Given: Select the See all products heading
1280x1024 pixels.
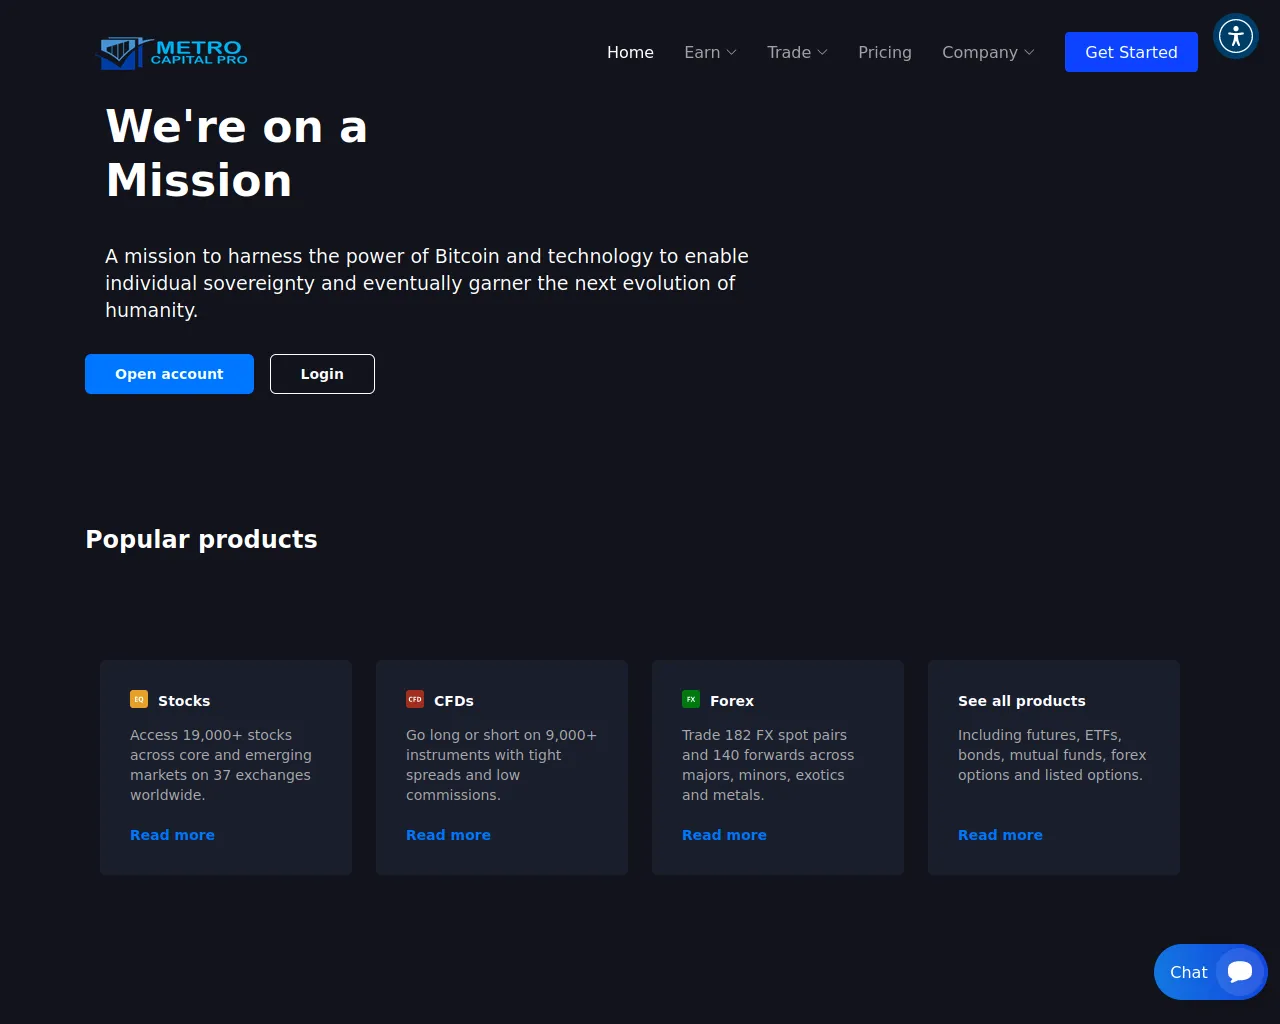Looking at the screenshot, I should (x=1021, y=701).
